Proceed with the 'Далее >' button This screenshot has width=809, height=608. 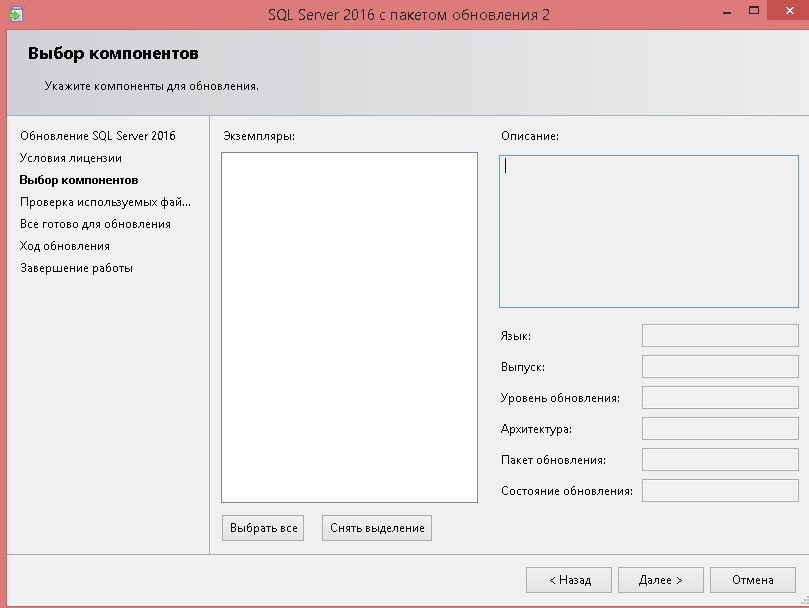pos(661,580)
